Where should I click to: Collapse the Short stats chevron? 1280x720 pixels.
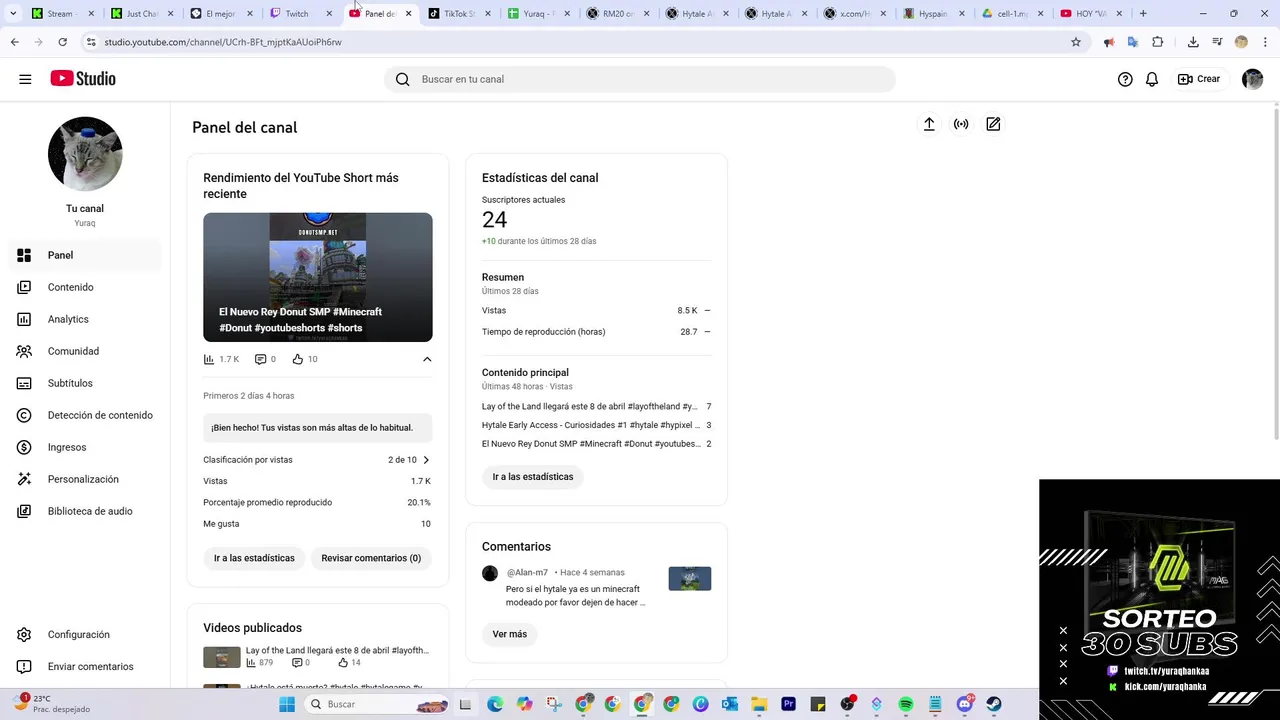427,359
